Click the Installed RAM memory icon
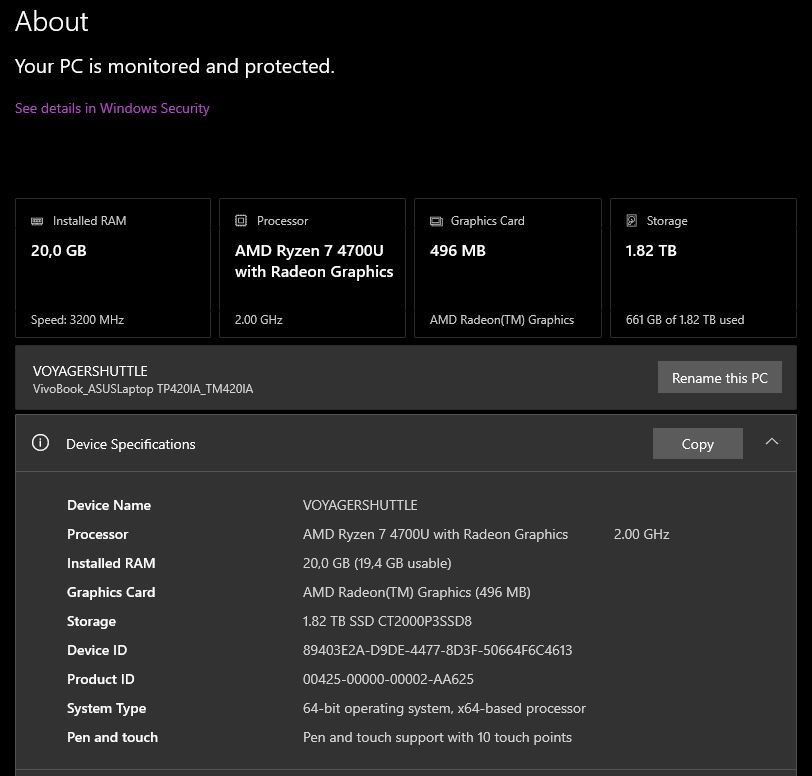The image size is (812, 776). [38, 221]
